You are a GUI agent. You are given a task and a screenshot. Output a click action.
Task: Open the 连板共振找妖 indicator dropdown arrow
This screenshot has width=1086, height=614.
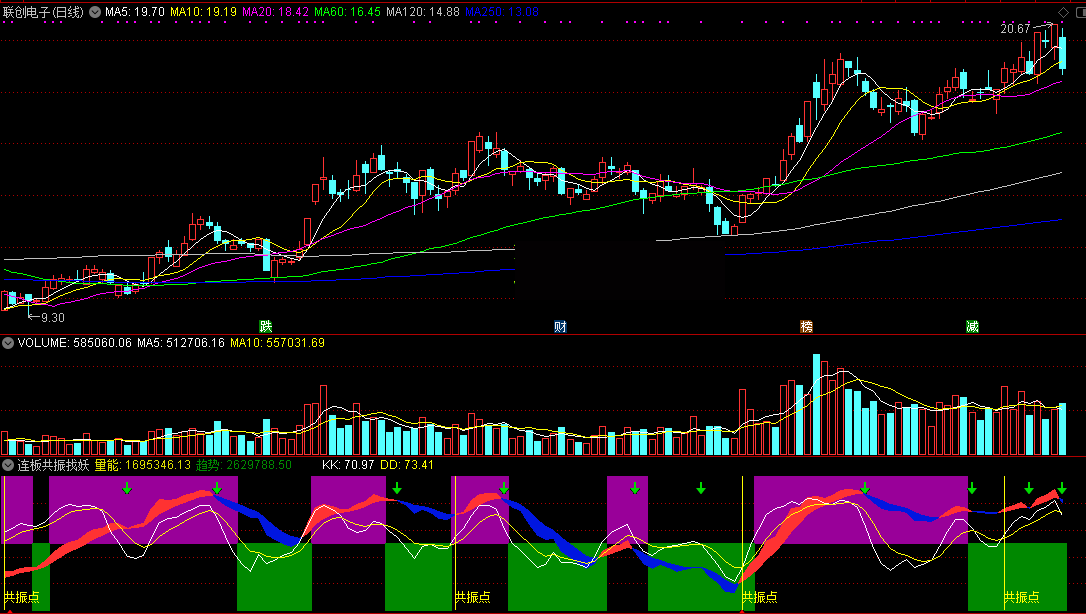pyautogui.click(x=8, y=465)
